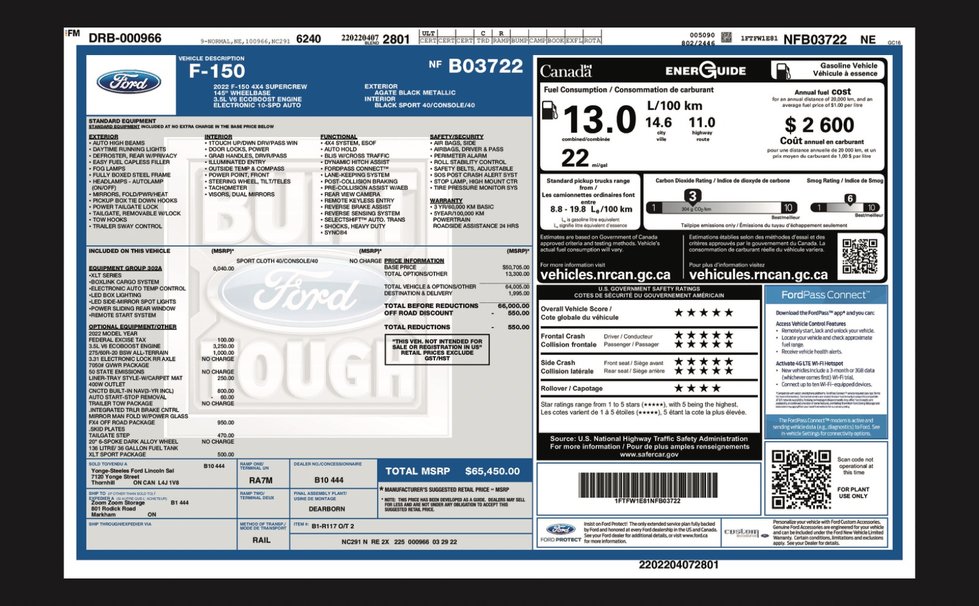Click the NFB03722 code at top right
This screenshot has height=606, width=979.
pyautogui.click(x=814, y=39)
